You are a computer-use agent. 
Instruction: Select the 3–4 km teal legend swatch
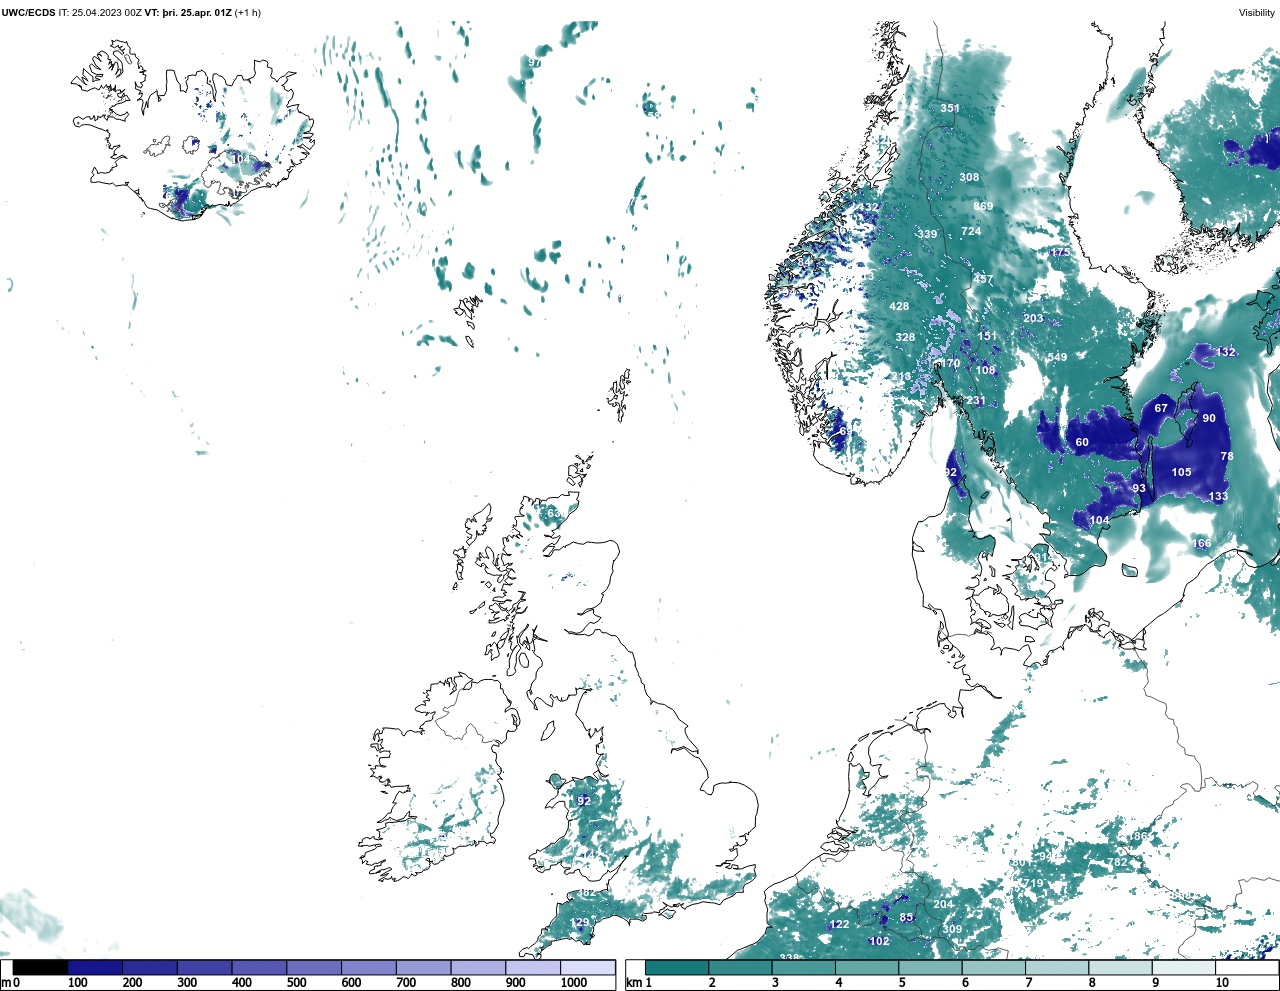click(x=804, y=967)
